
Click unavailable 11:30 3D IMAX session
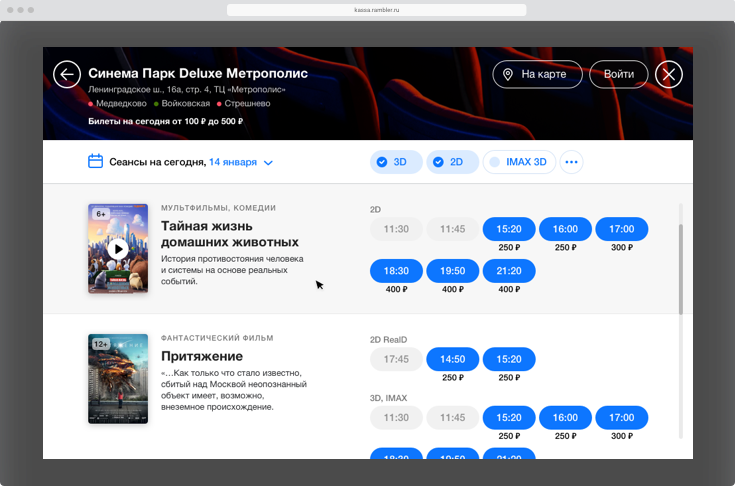396,418
